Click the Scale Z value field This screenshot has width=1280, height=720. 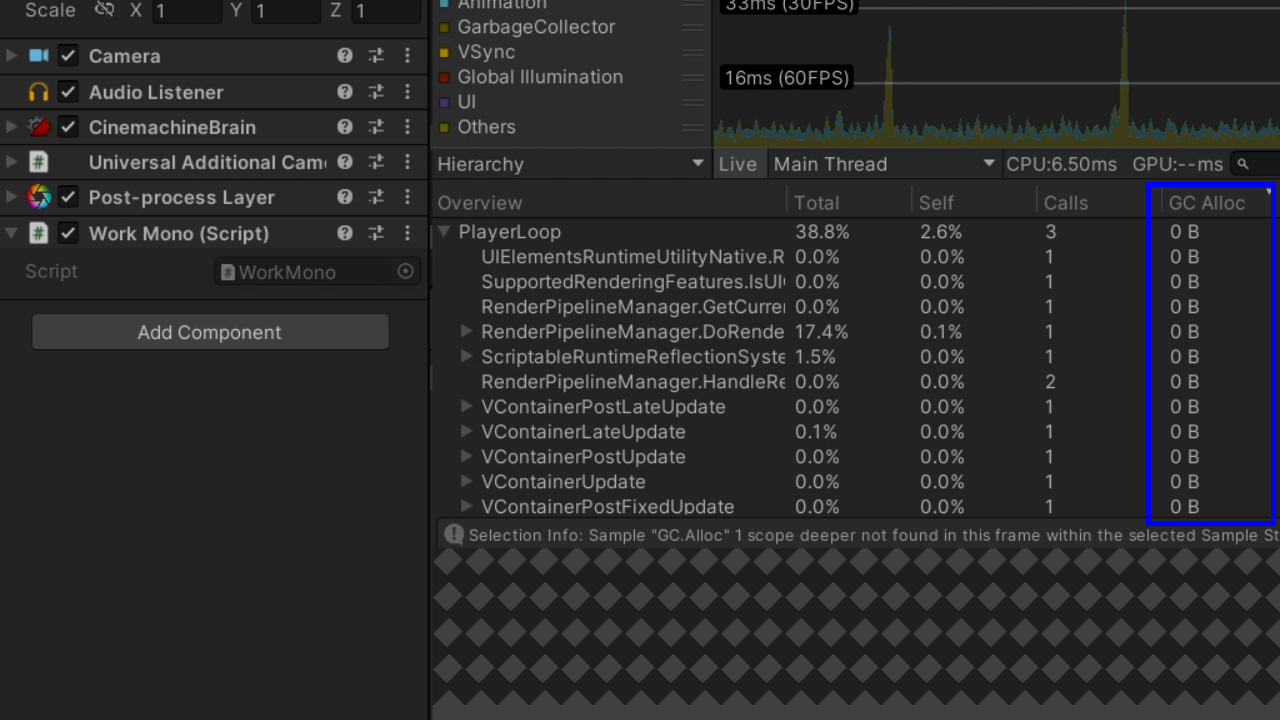386,11
